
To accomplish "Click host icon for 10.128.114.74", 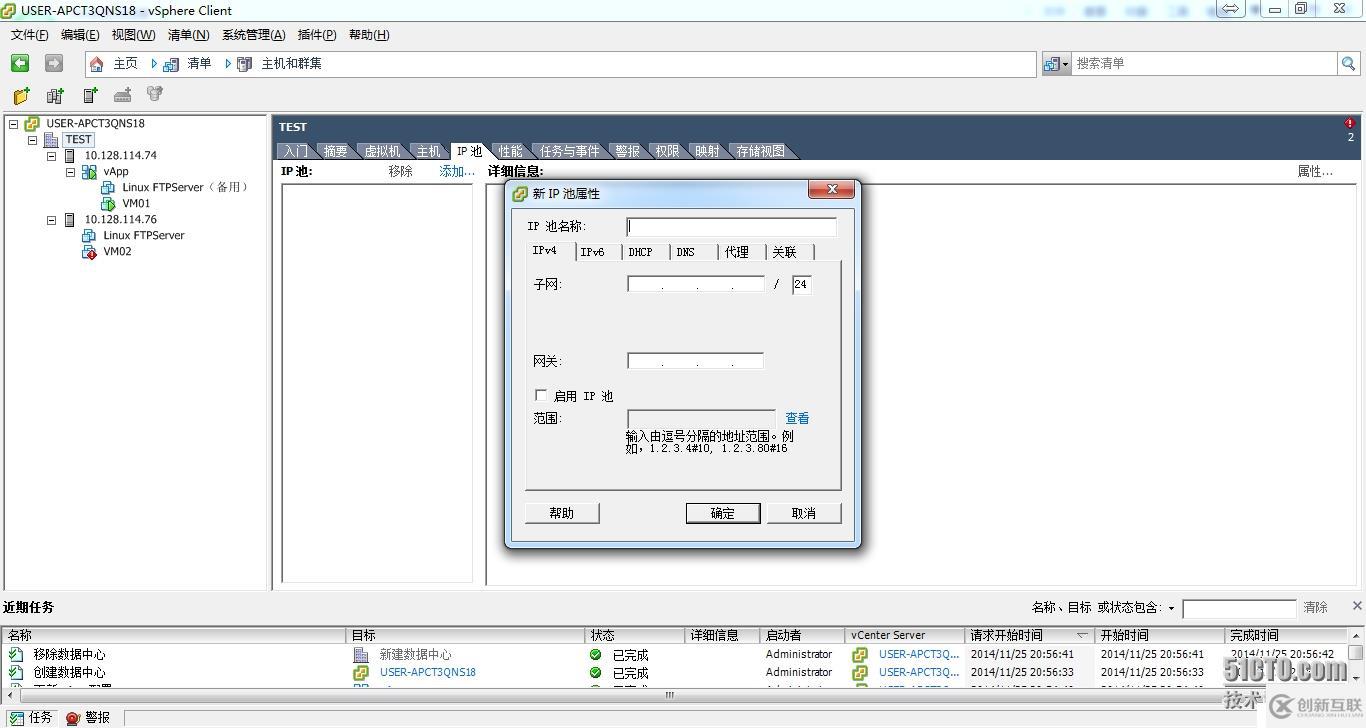I will pyautogui.click(x=70, y=156).
